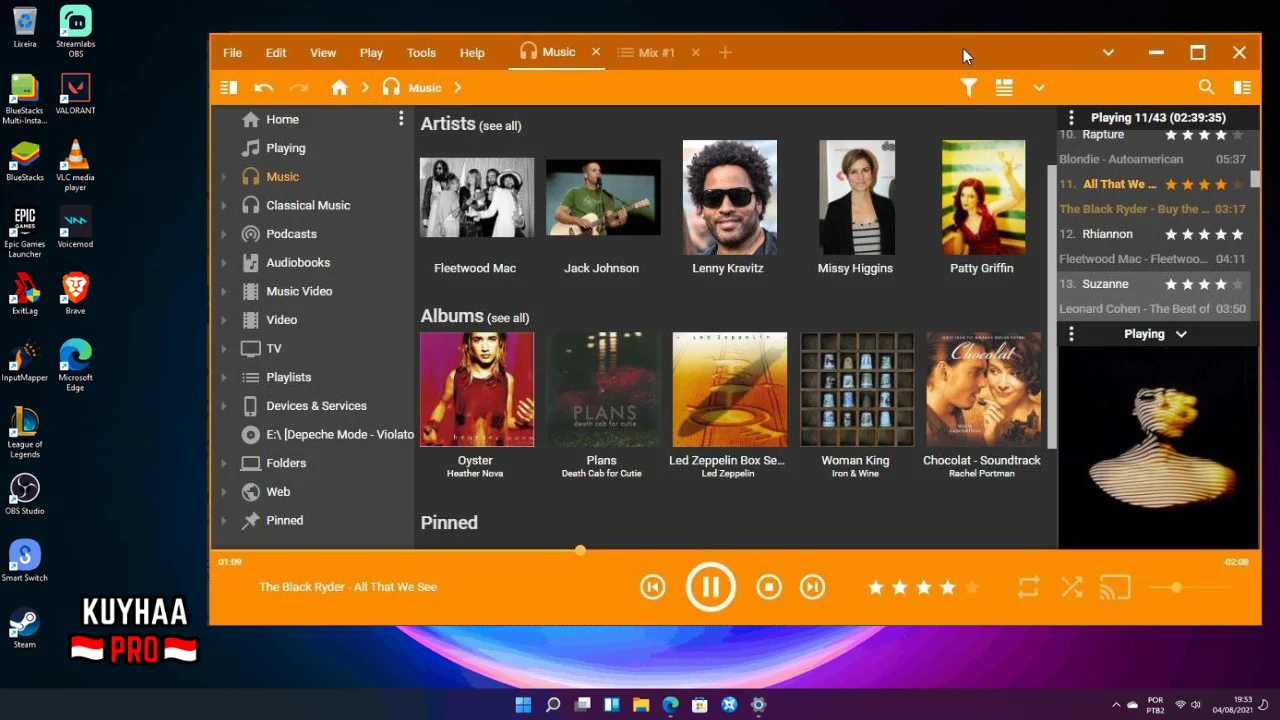
Task: Skip to the next track
Action: (813, 587)
